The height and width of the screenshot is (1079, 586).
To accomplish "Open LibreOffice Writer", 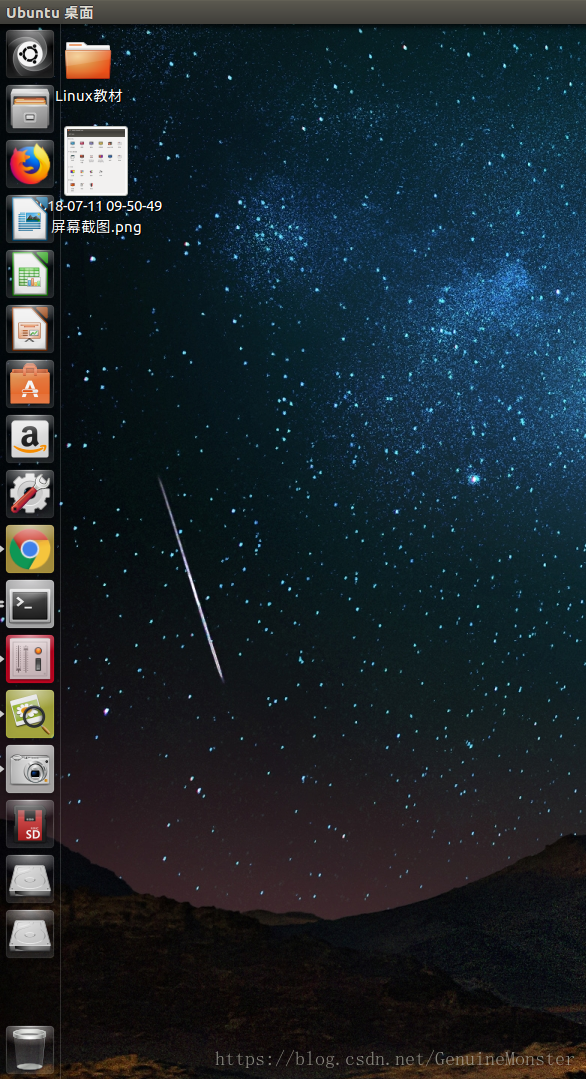I will [x=30, y=218].
